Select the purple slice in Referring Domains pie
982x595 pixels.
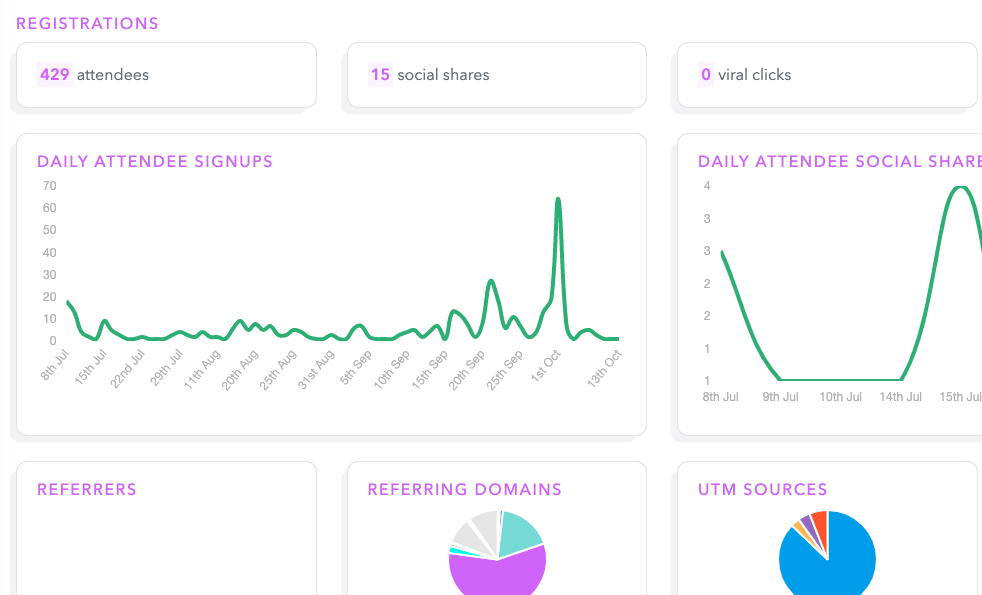[497, 572]
